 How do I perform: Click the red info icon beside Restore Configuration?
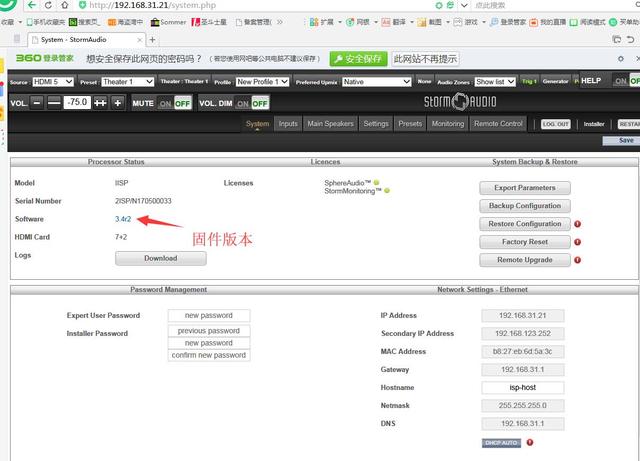point(578,224)
